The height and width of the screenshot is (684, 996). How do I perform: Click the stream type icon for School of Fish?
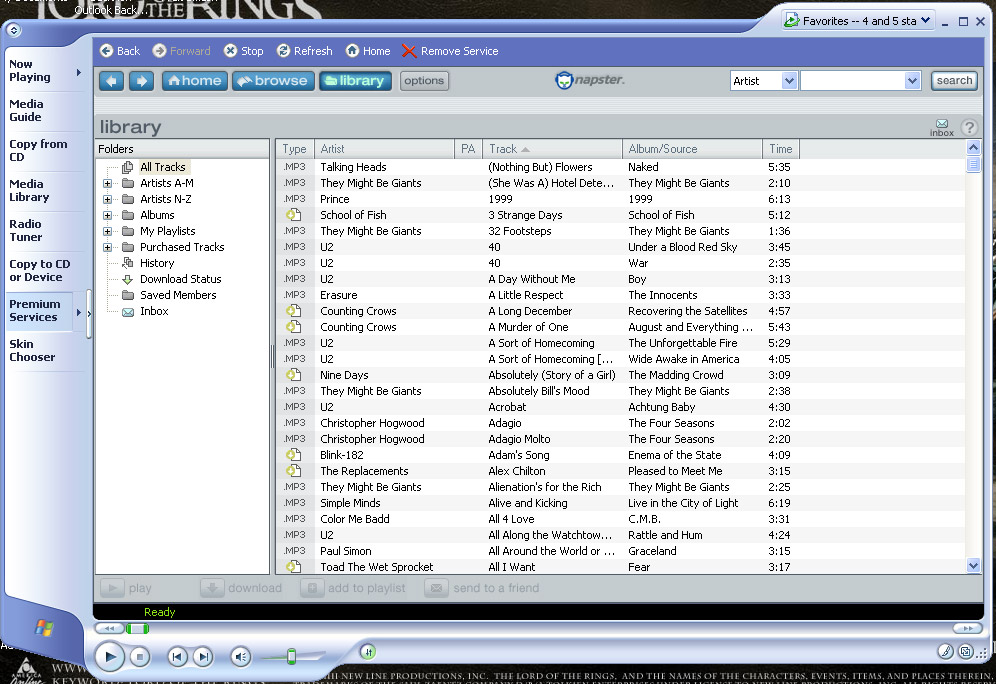(293, 215)
